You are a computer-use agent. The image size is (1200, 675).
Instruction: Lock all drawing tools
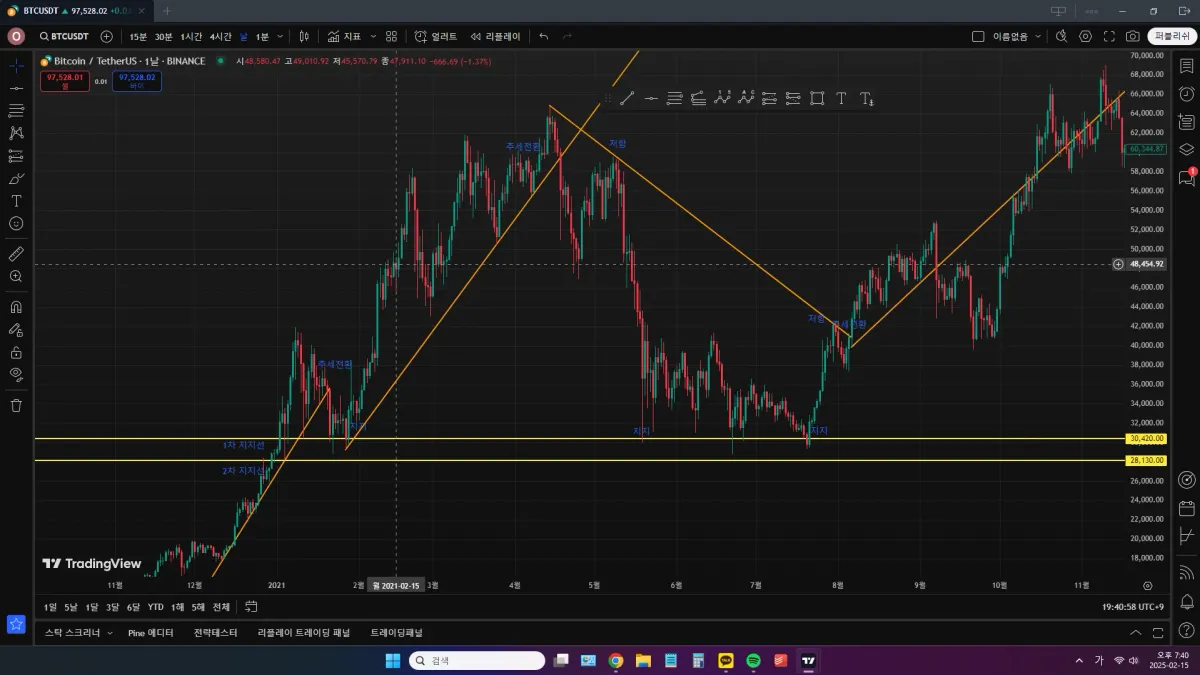[x=16, y=352]
